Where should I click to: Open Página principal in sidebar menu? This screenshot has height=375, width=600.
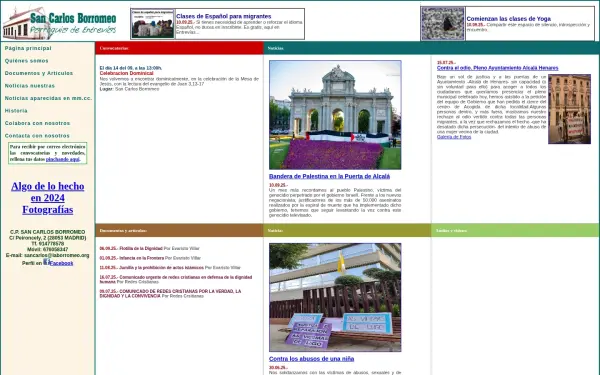pos(28,48)
